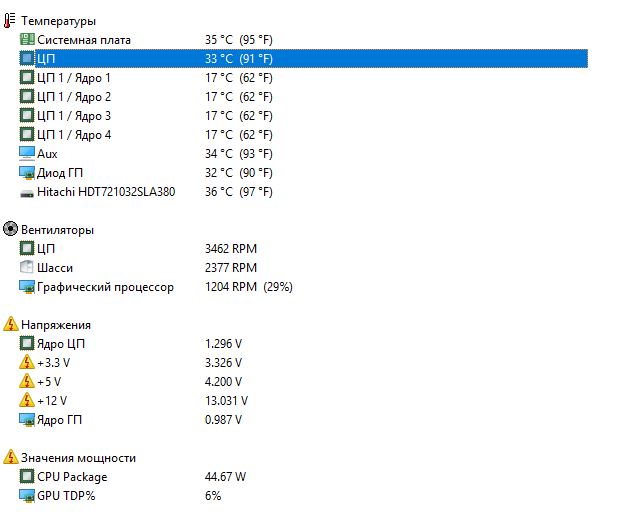Click the GPU icon next to Диод ГП

pos(27,173)
